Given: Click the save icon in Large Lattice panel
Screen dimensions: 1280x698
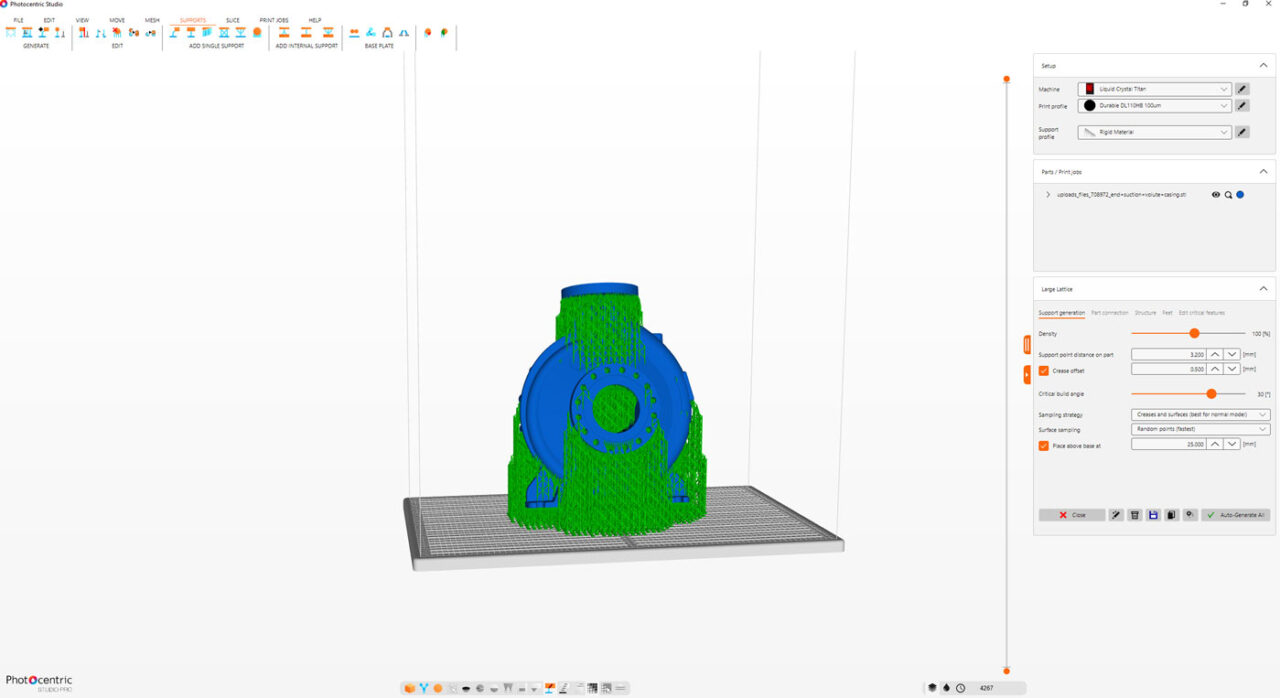Looking at the screenshot, I should (1153, 515).
